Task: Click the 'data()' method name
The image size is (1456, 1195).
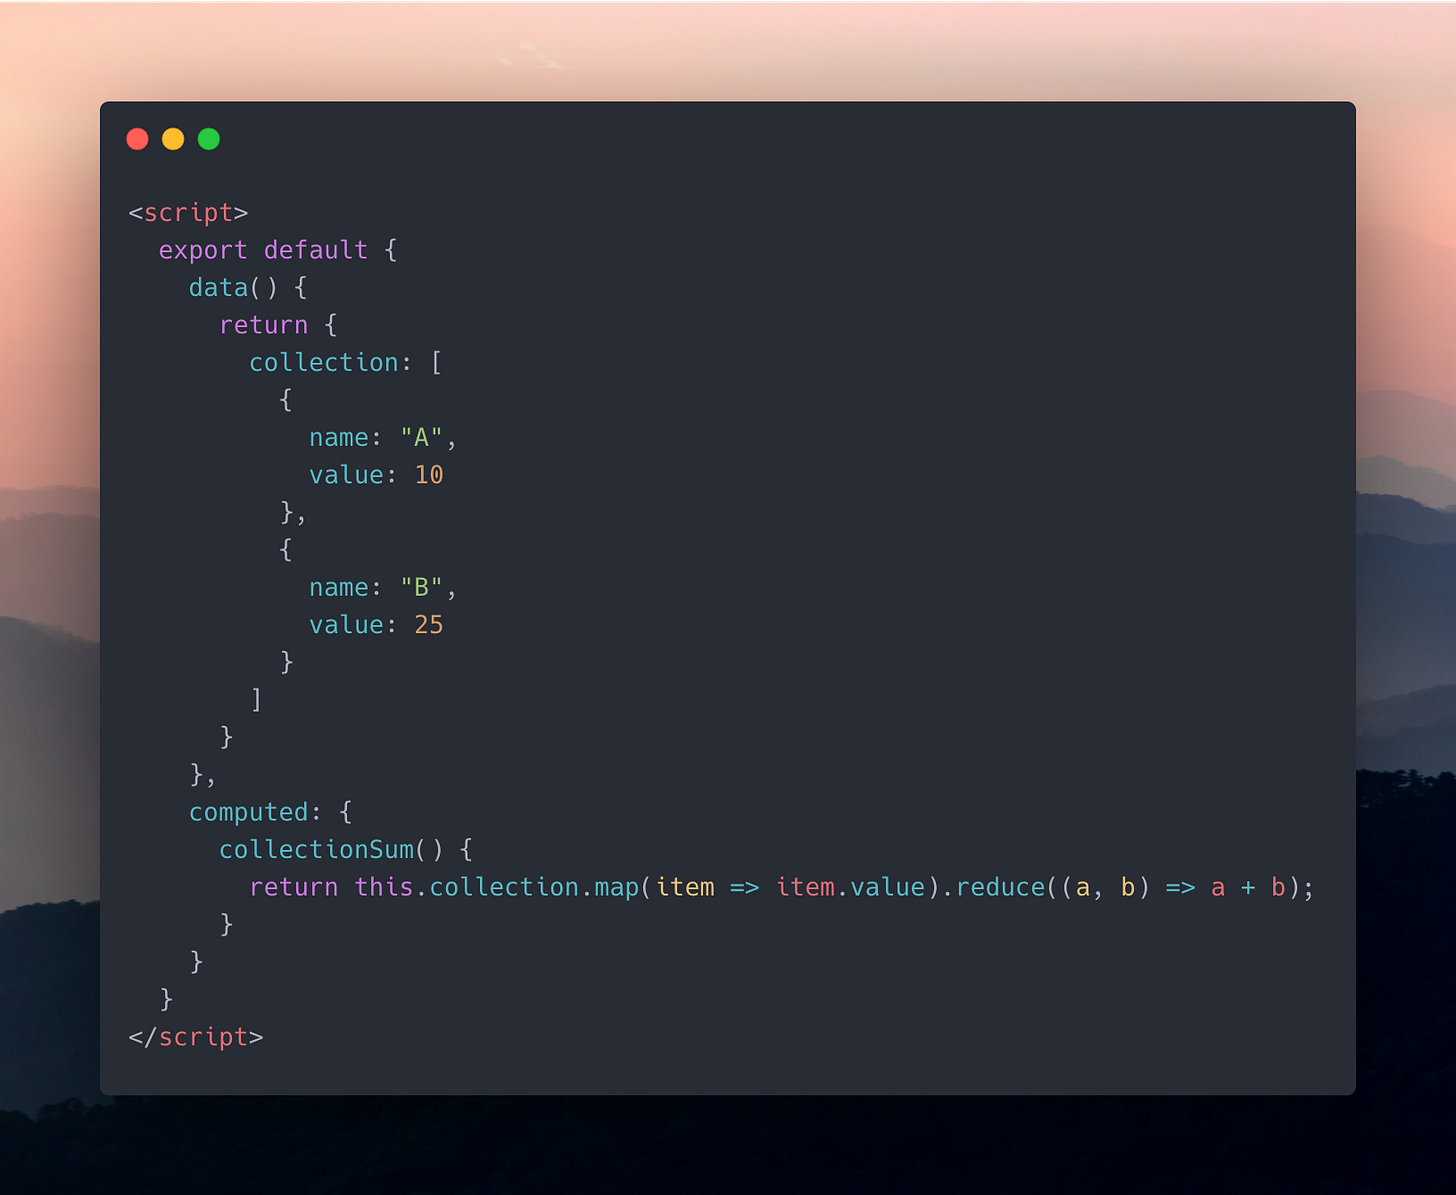Action: coord(233,288)
